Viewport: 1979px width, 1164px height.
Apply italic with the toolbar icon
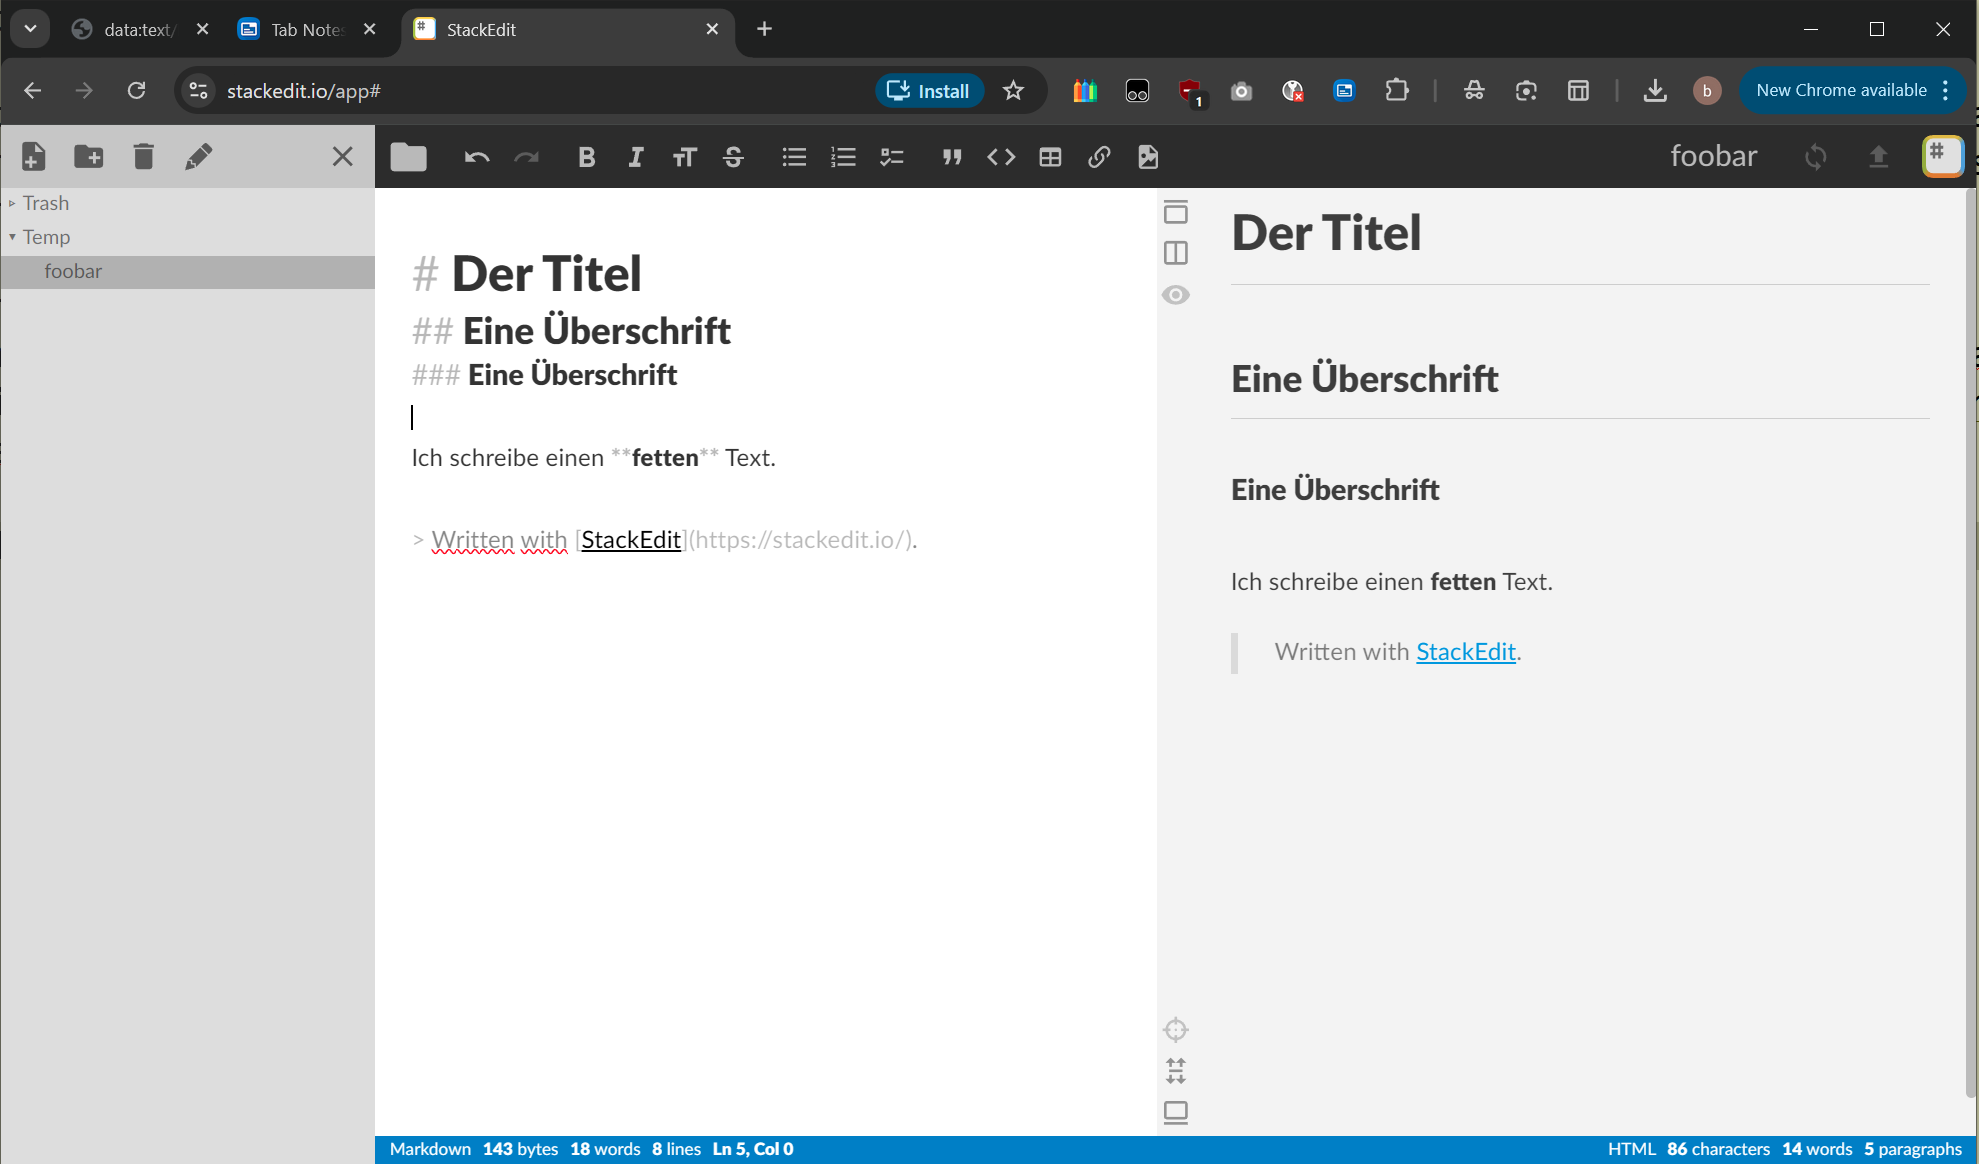click(636, 157)
